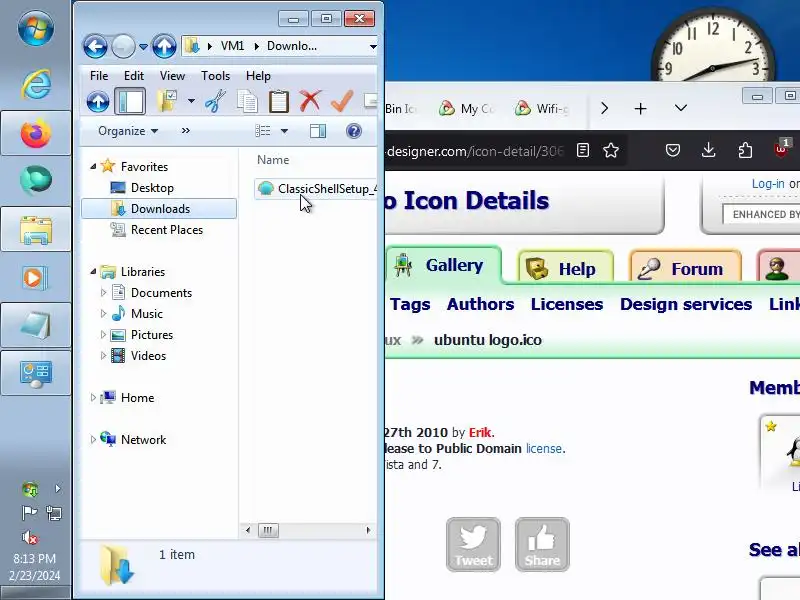The width and height of the screenshot is (800, 600).
Task: Toggle Firefox reader view icon
Action: (583, 151)
